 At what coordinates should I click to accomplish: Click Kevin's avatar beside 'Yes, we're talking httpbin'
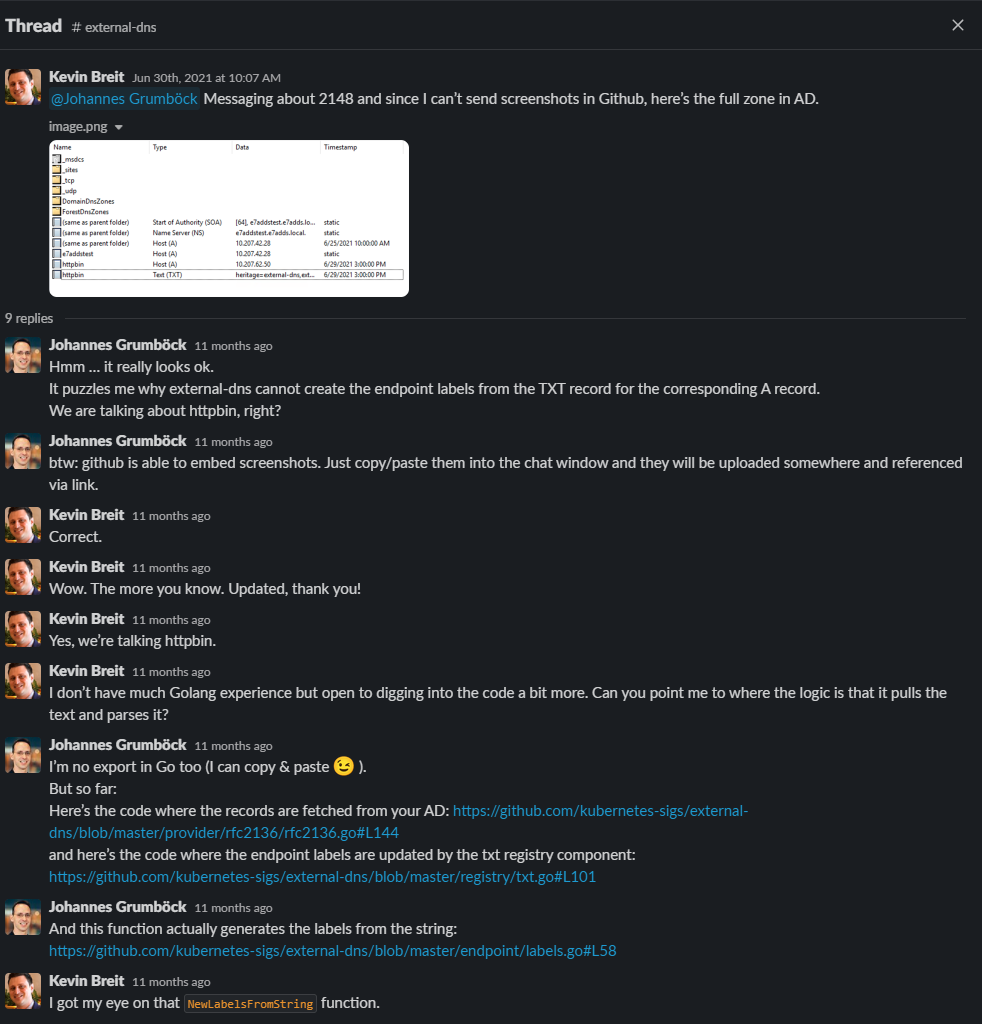pos(23,629)
